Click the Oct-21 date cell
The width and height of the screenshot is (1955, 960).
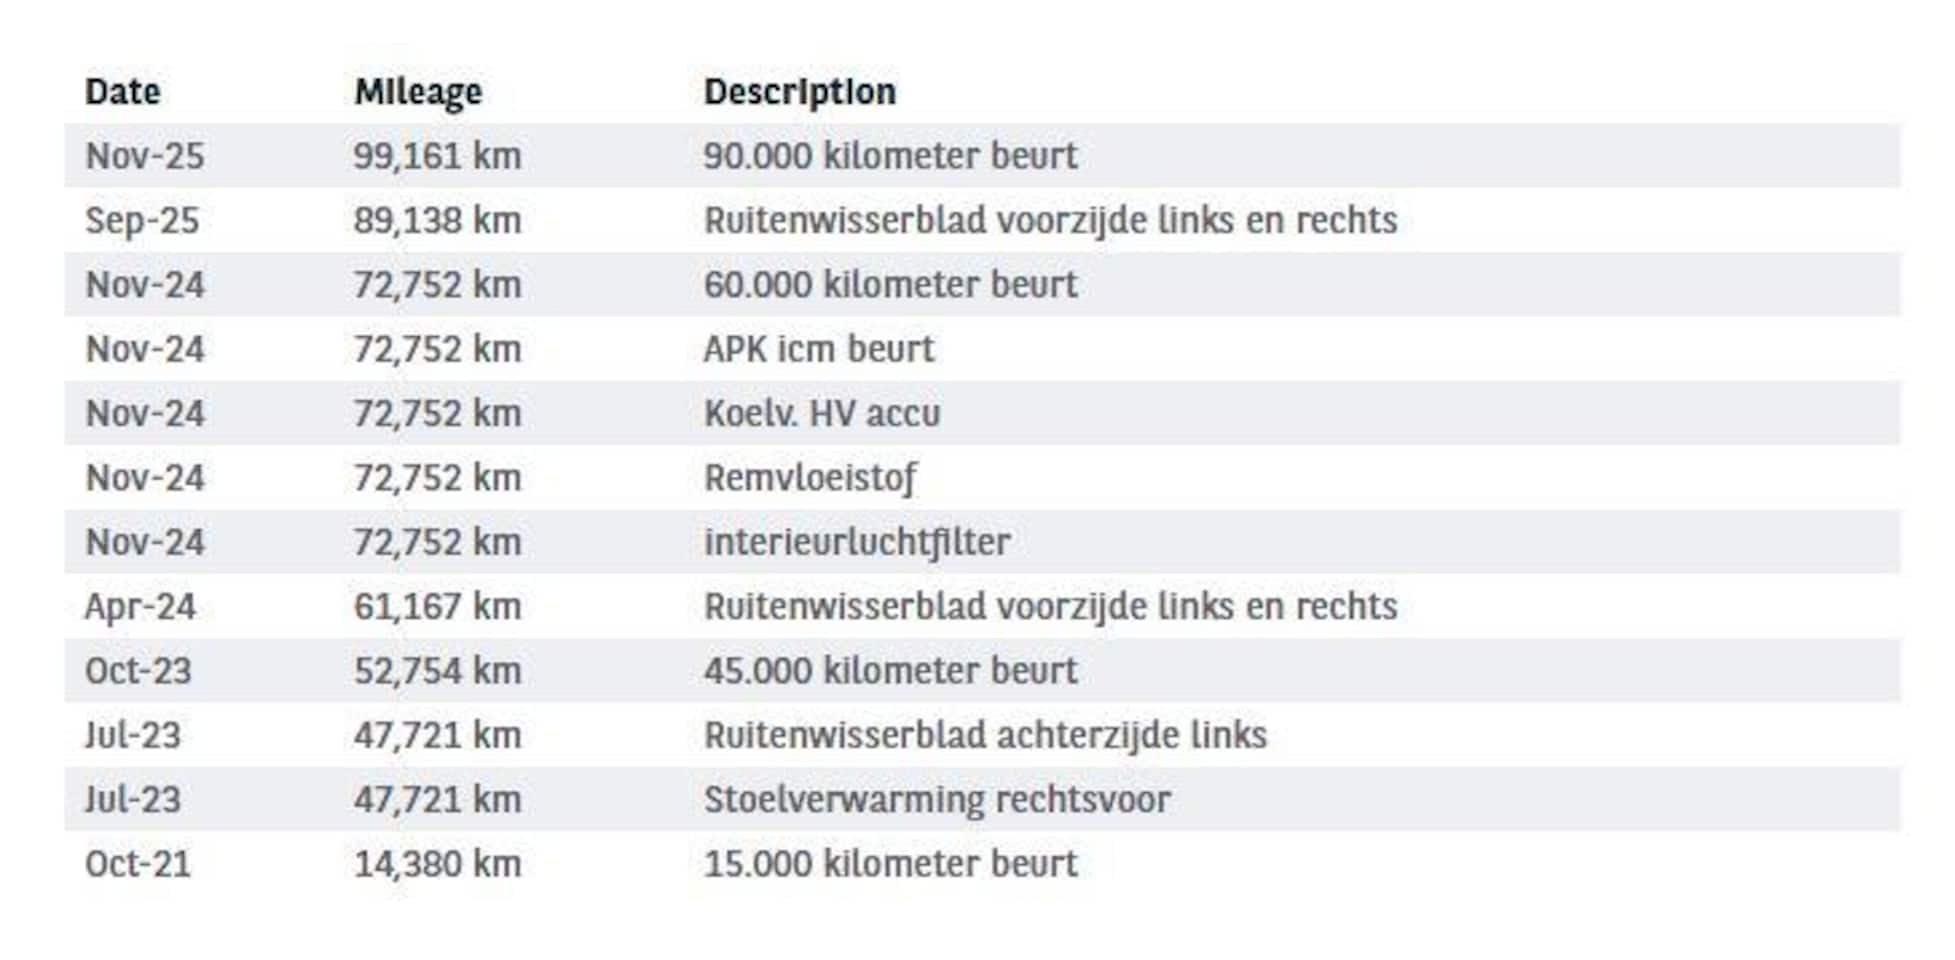[x=138, y=864]
